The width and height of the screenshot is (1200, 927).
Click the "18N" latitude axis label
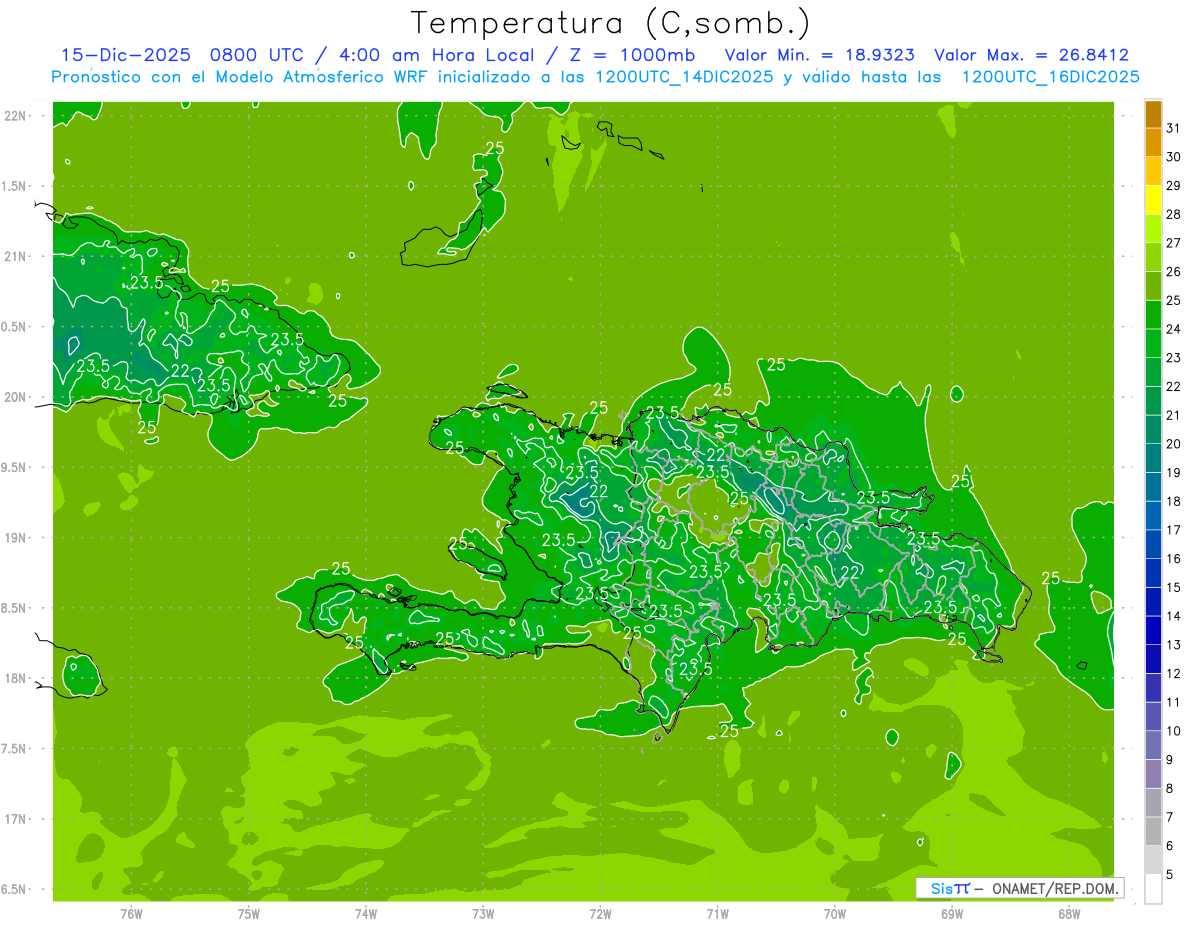17,678
